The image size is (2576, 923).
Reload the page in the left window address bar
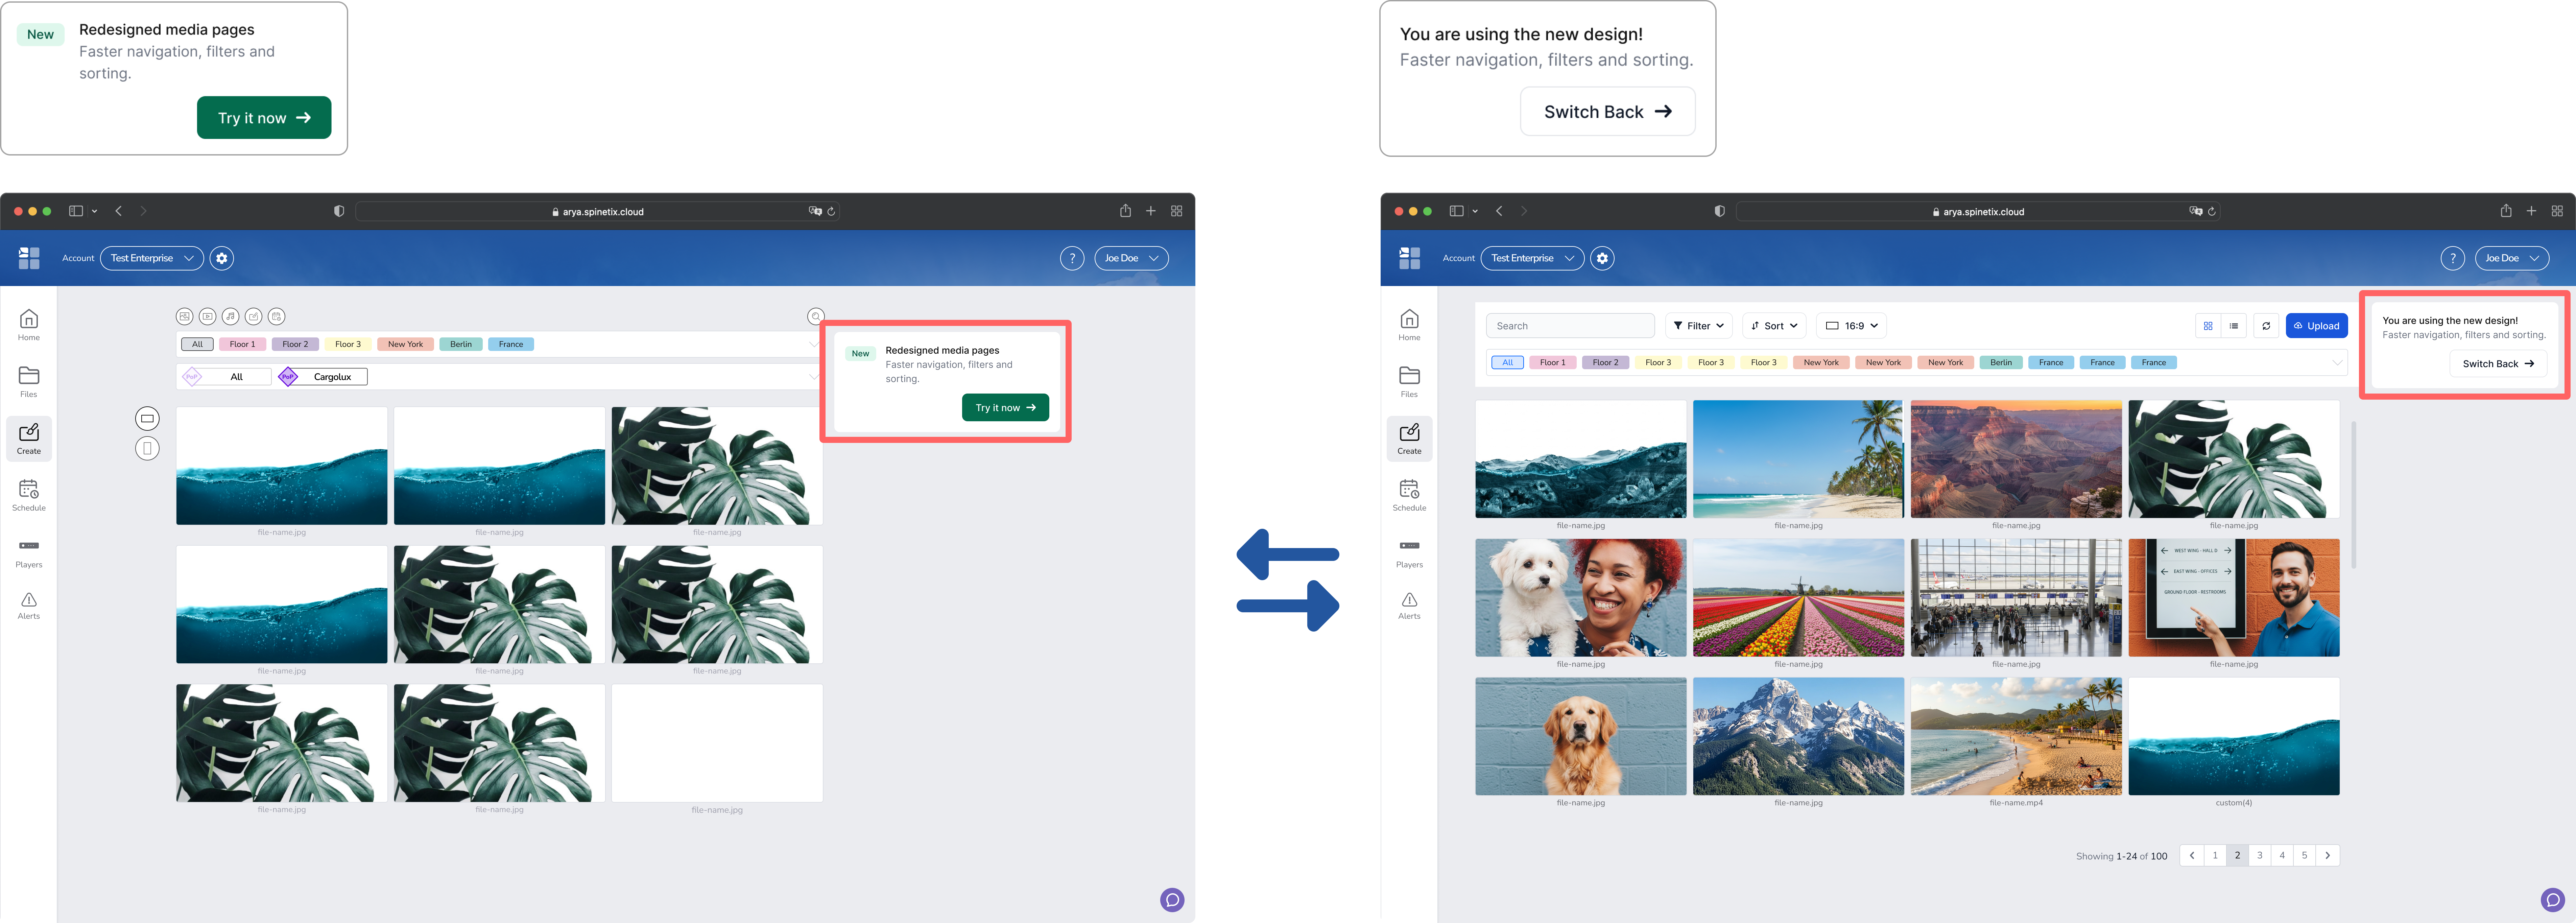831,211
